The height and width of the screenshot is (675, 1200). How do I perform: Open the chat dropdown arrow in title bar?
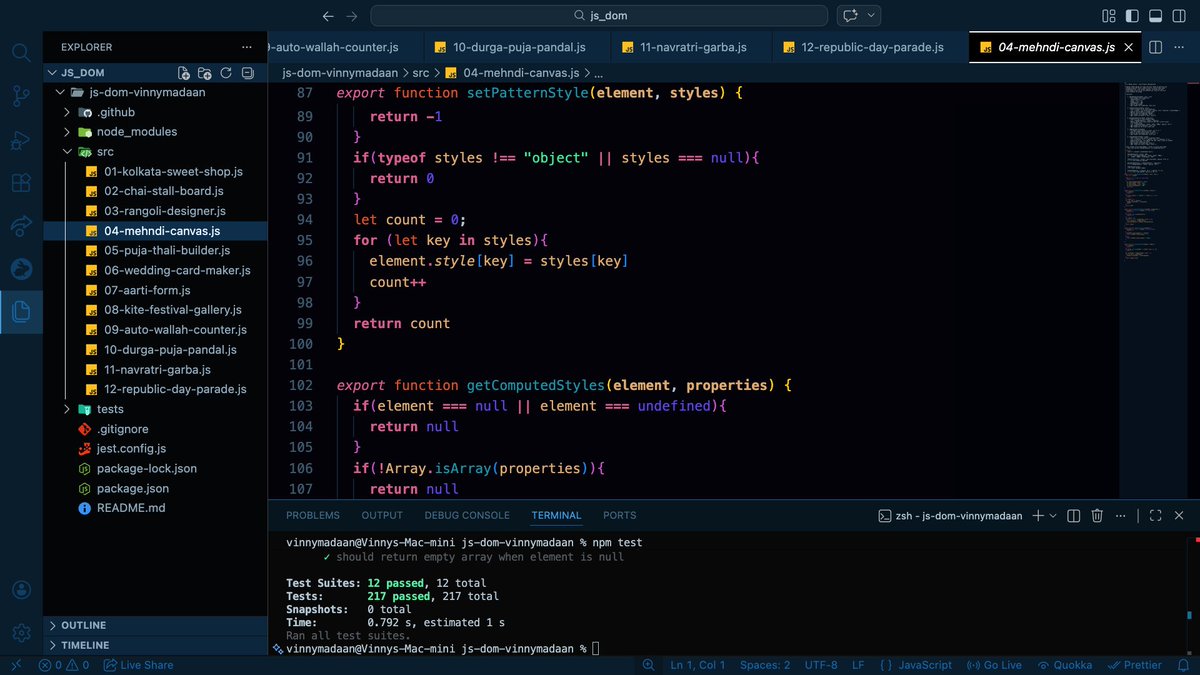[x=872, y=16]
